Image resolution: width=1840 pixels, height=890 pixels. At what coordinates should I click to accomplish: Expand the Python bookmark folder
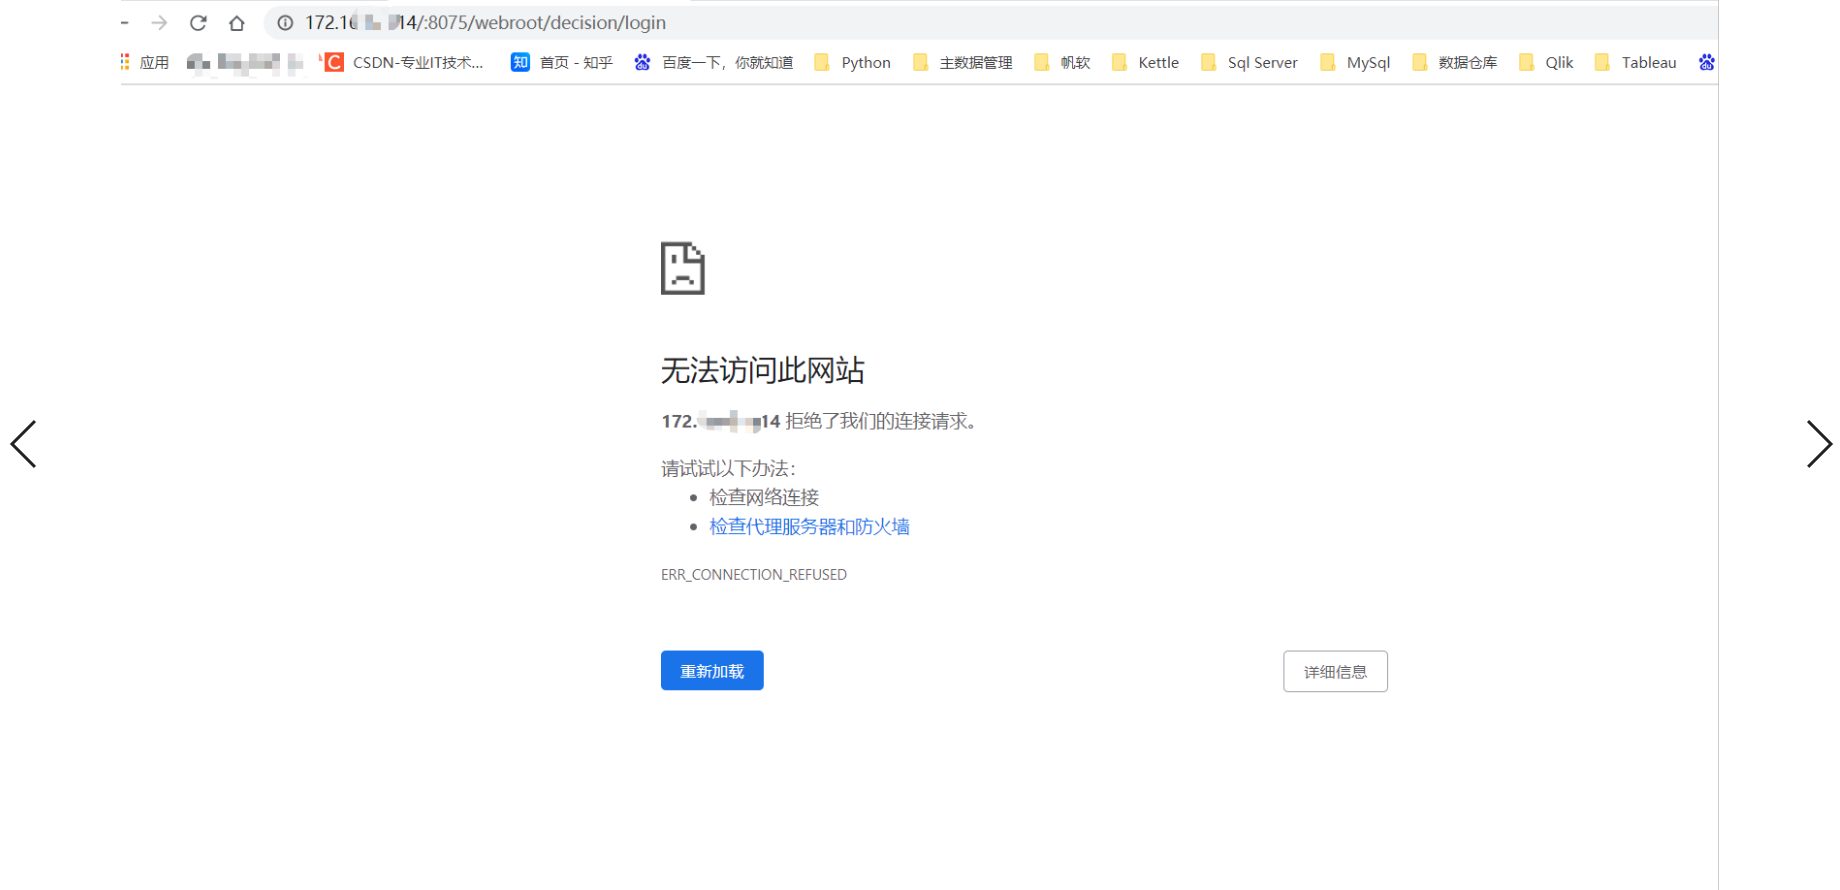click(852, 62)
